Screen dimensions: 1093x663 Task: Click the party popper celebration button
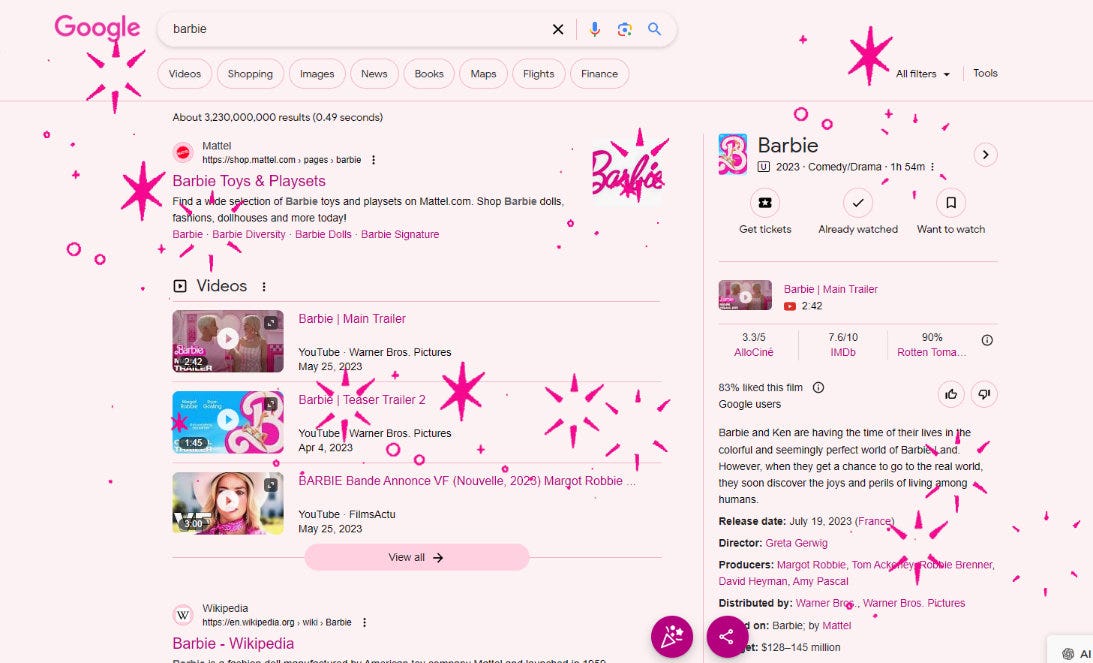click(x=672, y=637)
